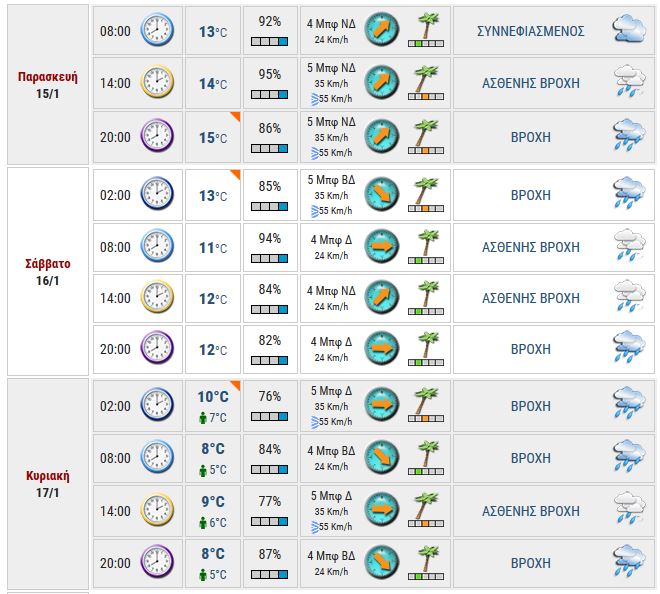Viewport: 660px width, 594px height.
Task: Click the humidity bar under 92%
Action: [x=269, y=42]
